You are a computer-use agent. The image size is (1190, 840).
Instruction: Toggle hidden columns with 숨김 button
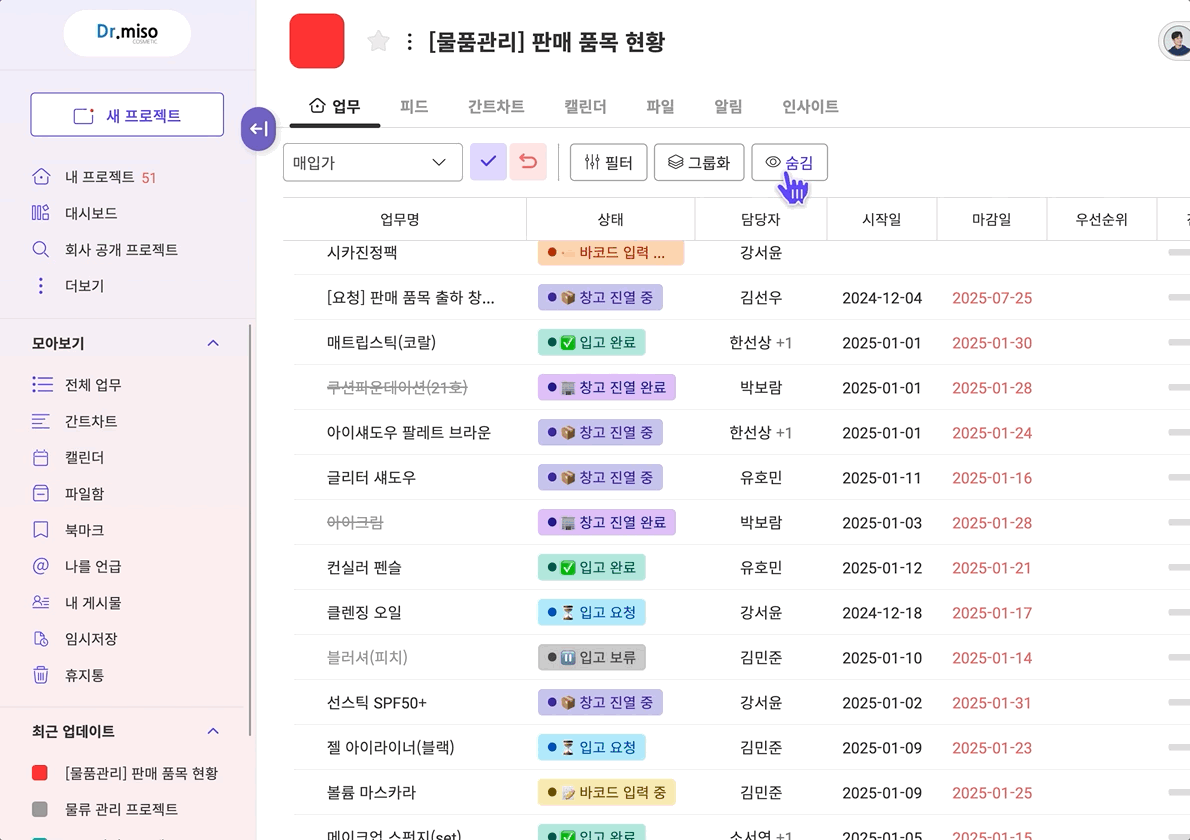click(789, 162)
